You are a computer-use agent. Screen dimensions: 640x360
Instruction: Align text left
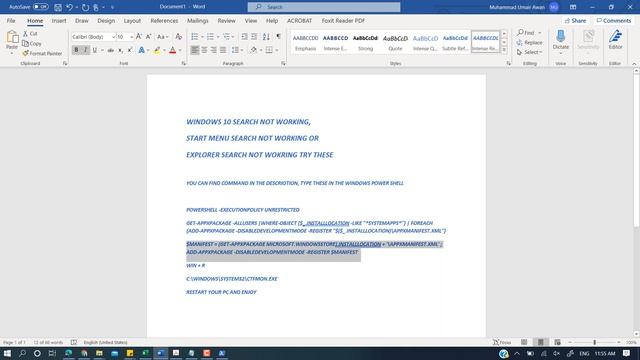[x=195, y=50]
